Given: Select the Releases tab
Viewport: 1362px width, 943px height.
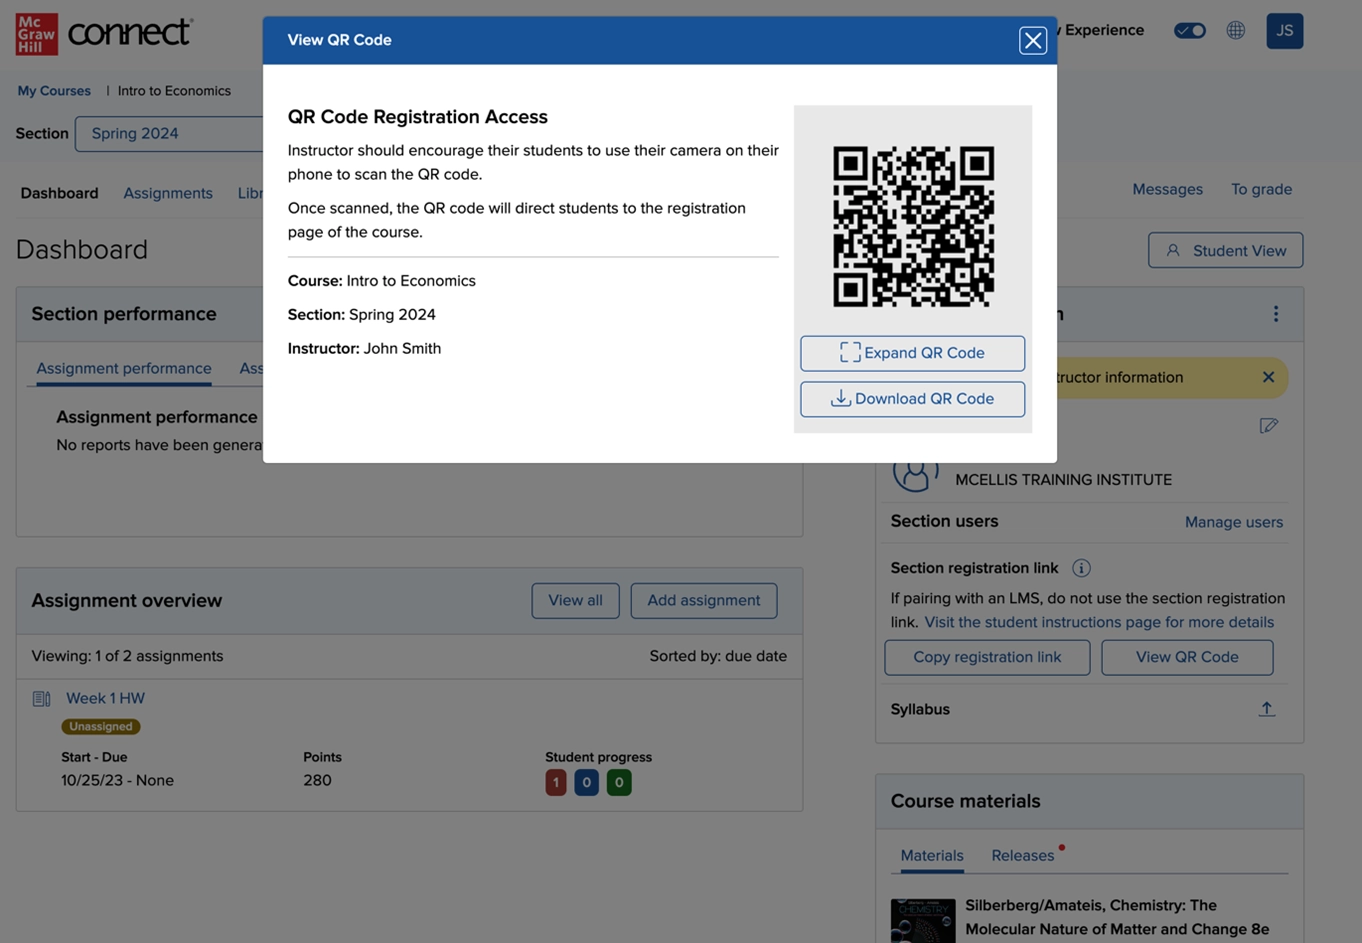Looking at the screenshot, I should [x=1023, y=856].
